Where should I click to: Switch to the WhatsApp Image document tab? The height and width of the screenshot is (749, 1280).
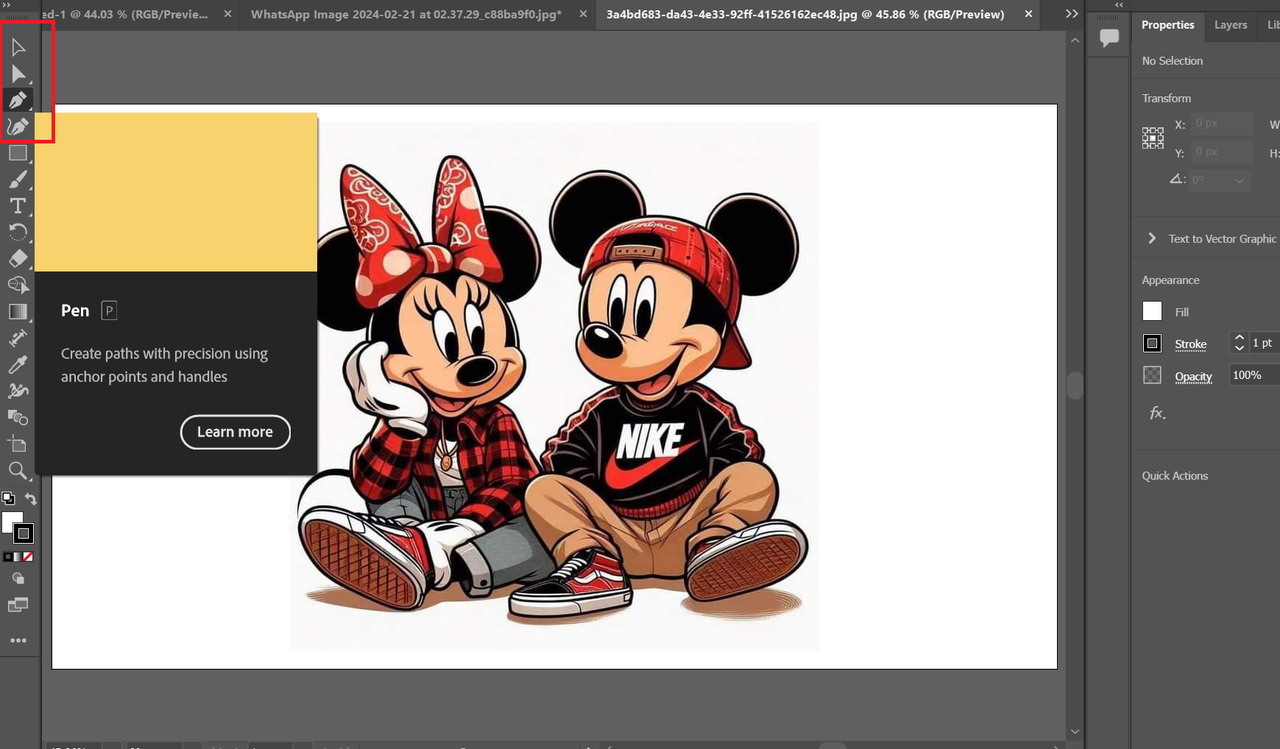coord(406,15)
